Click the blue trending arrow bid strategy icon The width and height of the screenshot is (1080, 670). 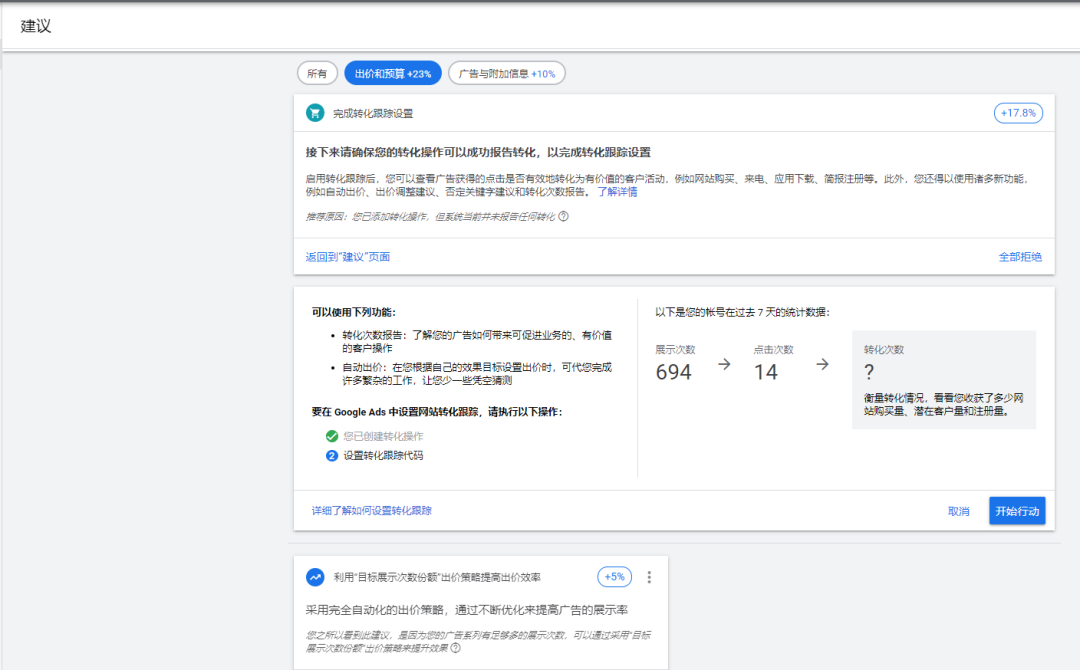(315, 577)
